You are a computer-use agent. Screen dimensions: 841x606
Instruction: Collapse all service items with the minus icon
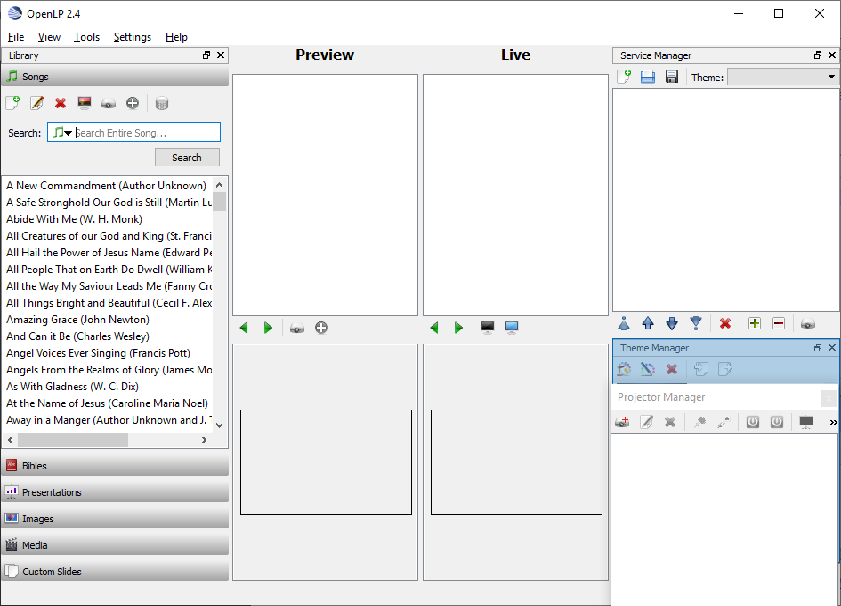click(778, 323)
